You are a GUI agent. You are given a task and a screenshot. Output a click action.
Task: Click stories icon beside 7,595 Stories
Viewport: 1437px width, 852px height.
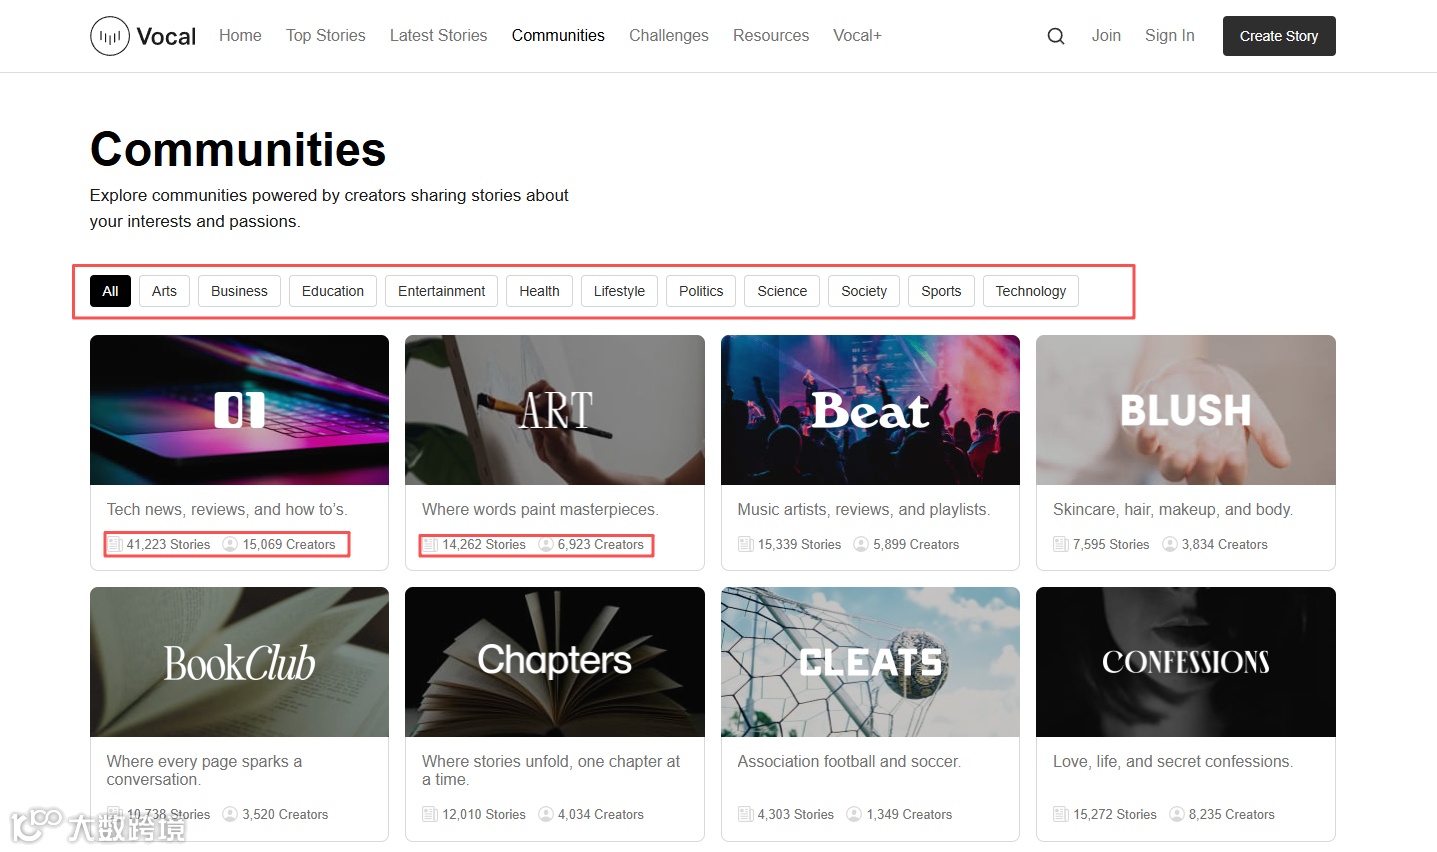[x=1061, y=544]
